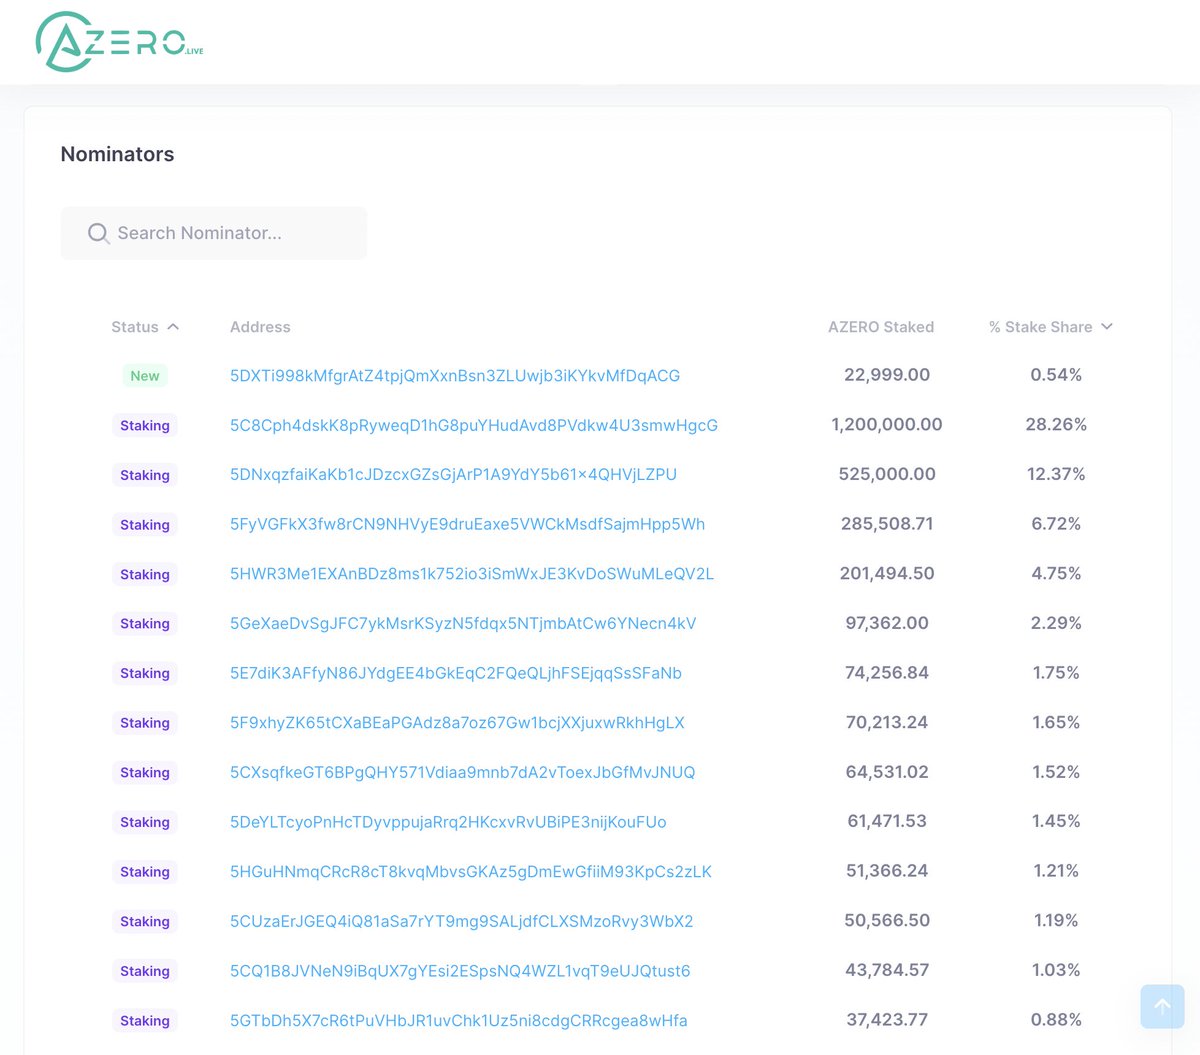Open nominator address starting 5CQ1B8JVNeN9iBq
Screen dimensions: 1200x1055
[460, 971]
